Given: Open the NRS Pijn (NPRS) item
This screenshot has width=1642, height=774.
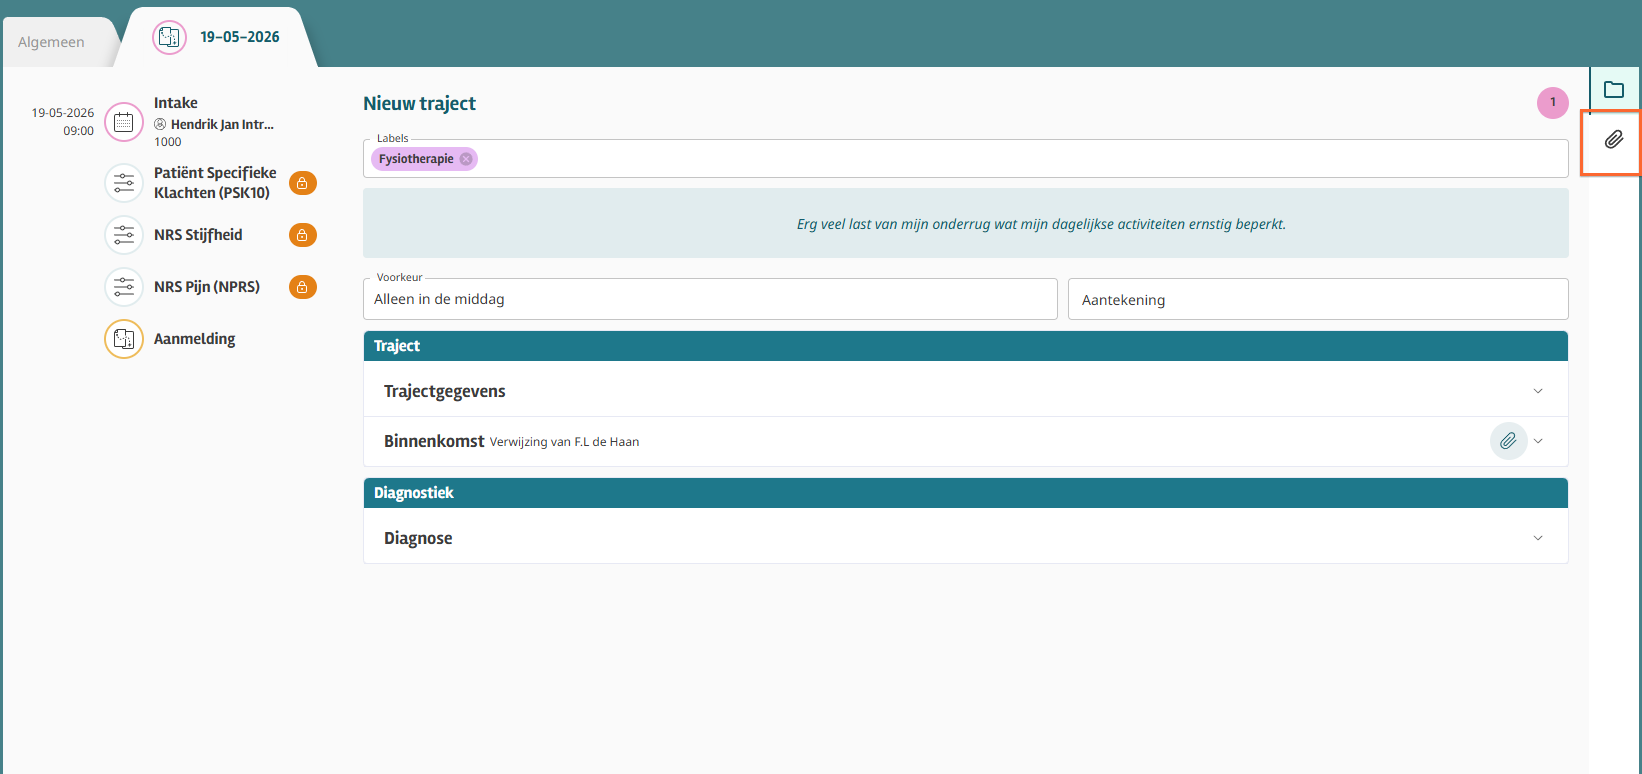Looking at the screenshot, I should [x=207, y=287].
